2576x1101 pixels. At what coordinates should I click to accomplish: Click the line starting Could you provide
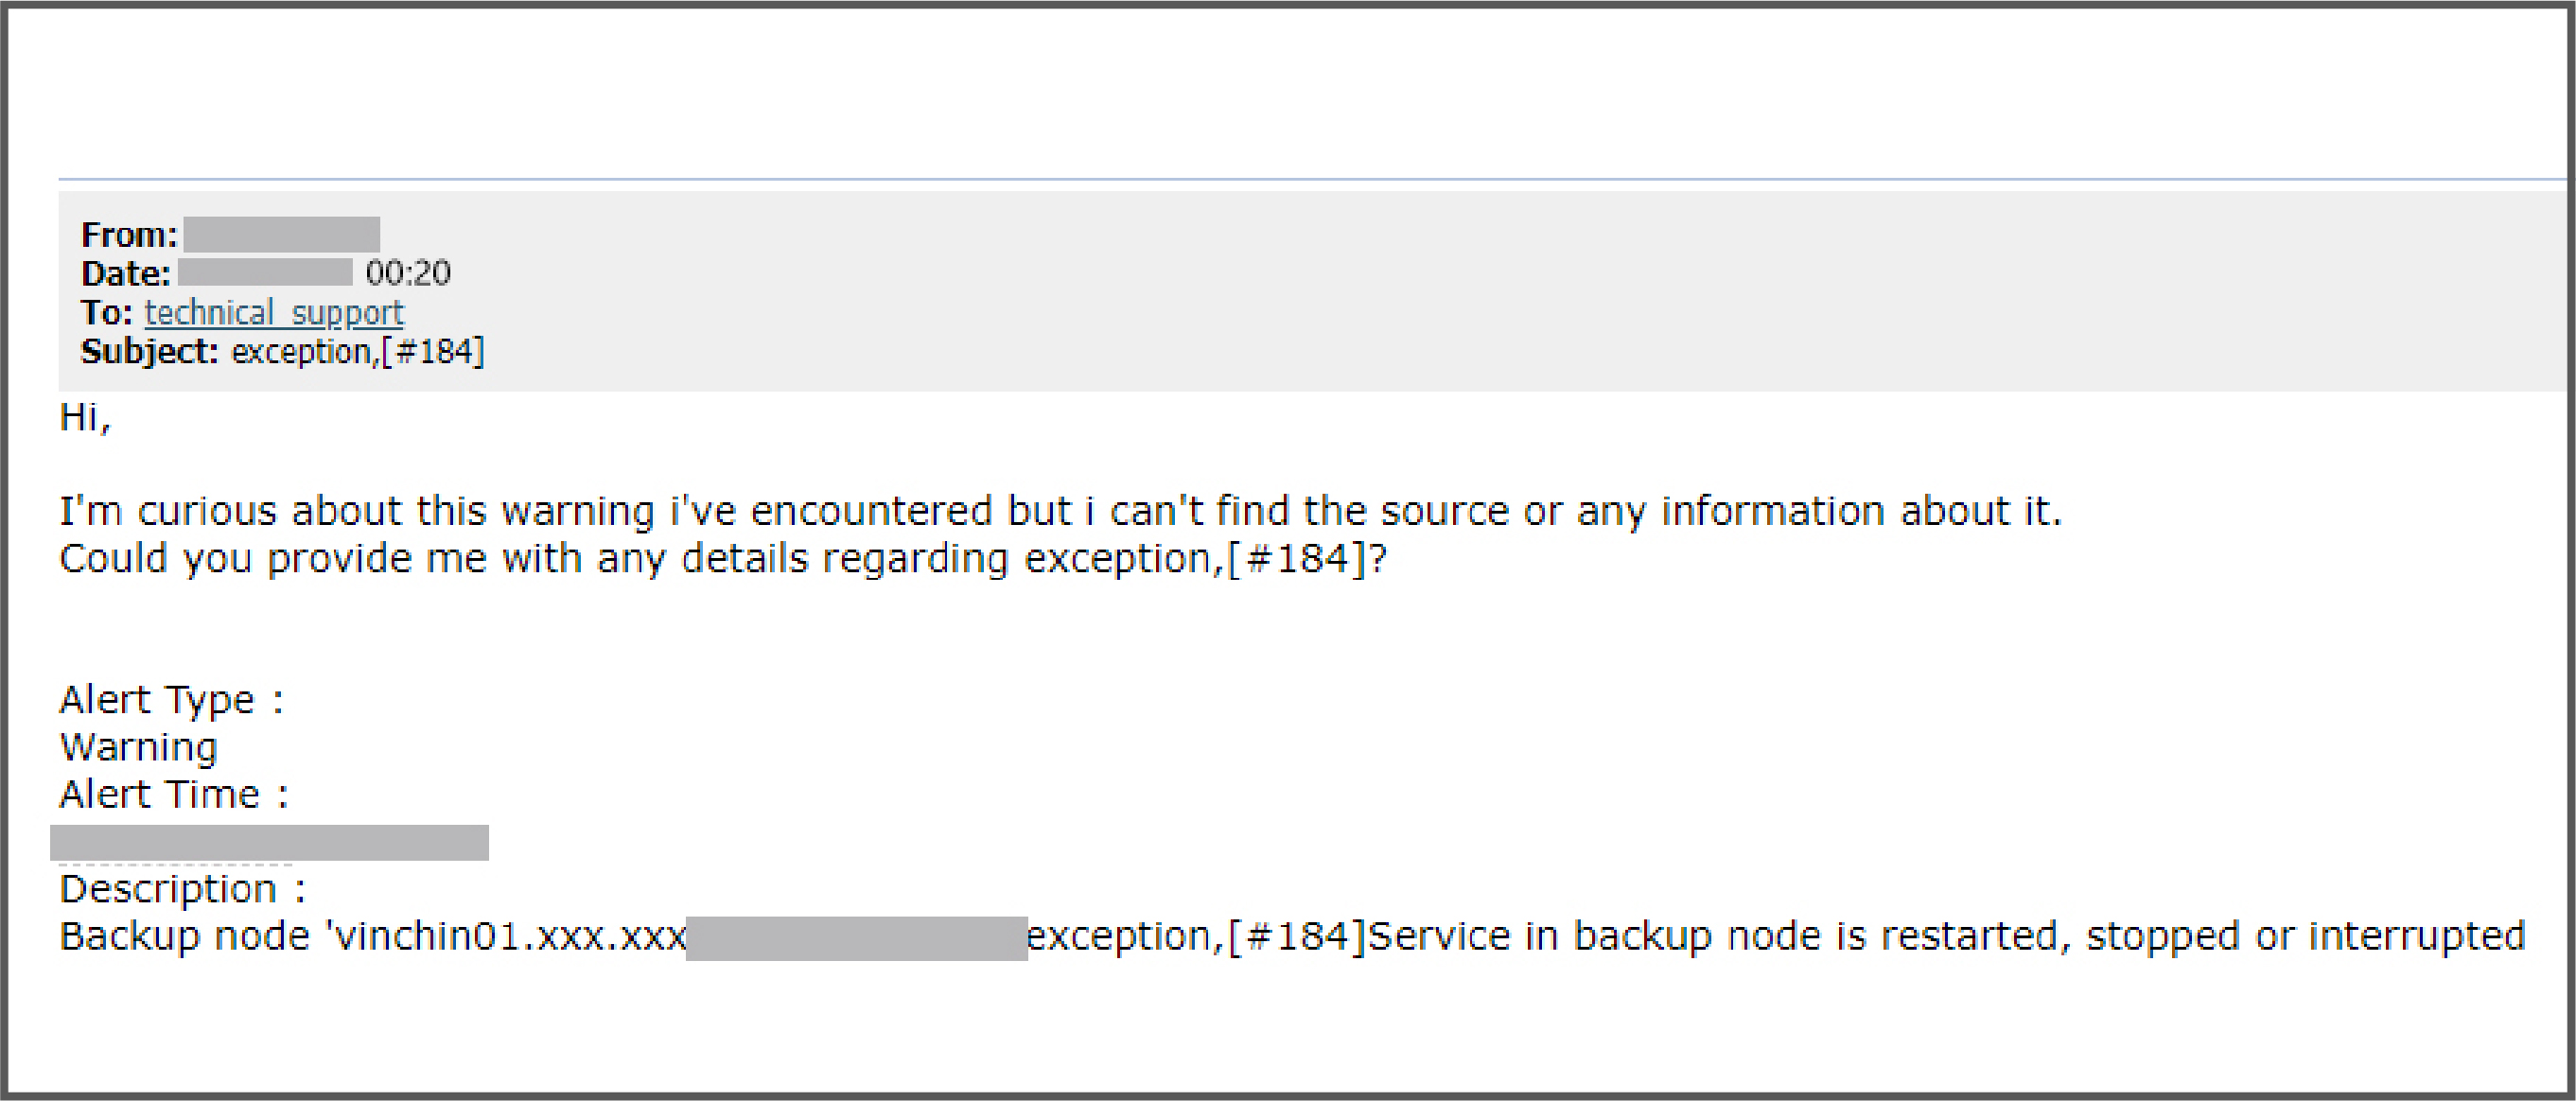(722, 558)
